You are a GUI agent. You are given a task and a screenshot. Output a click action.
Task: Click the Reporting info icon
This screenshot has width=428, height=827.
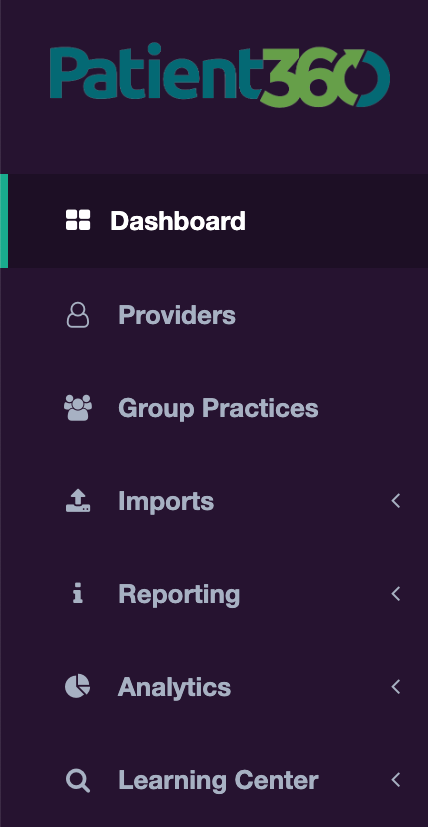78,594
